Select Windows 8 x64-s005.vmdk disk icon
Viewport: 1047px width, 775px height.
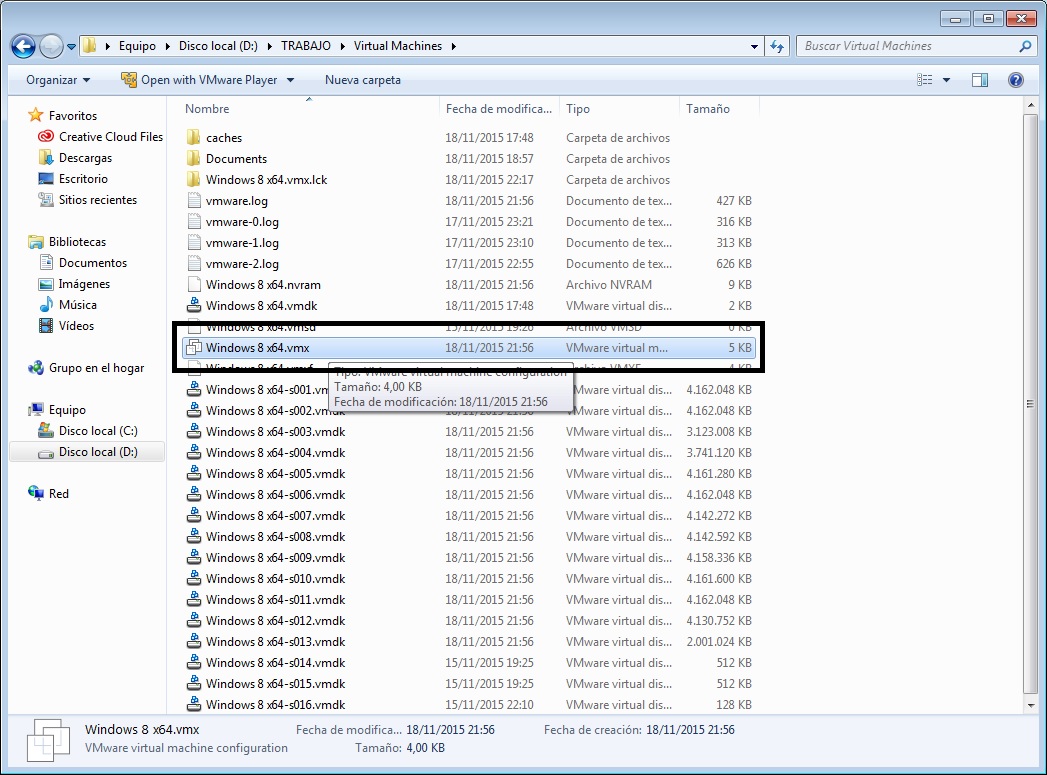click(194, 474)
